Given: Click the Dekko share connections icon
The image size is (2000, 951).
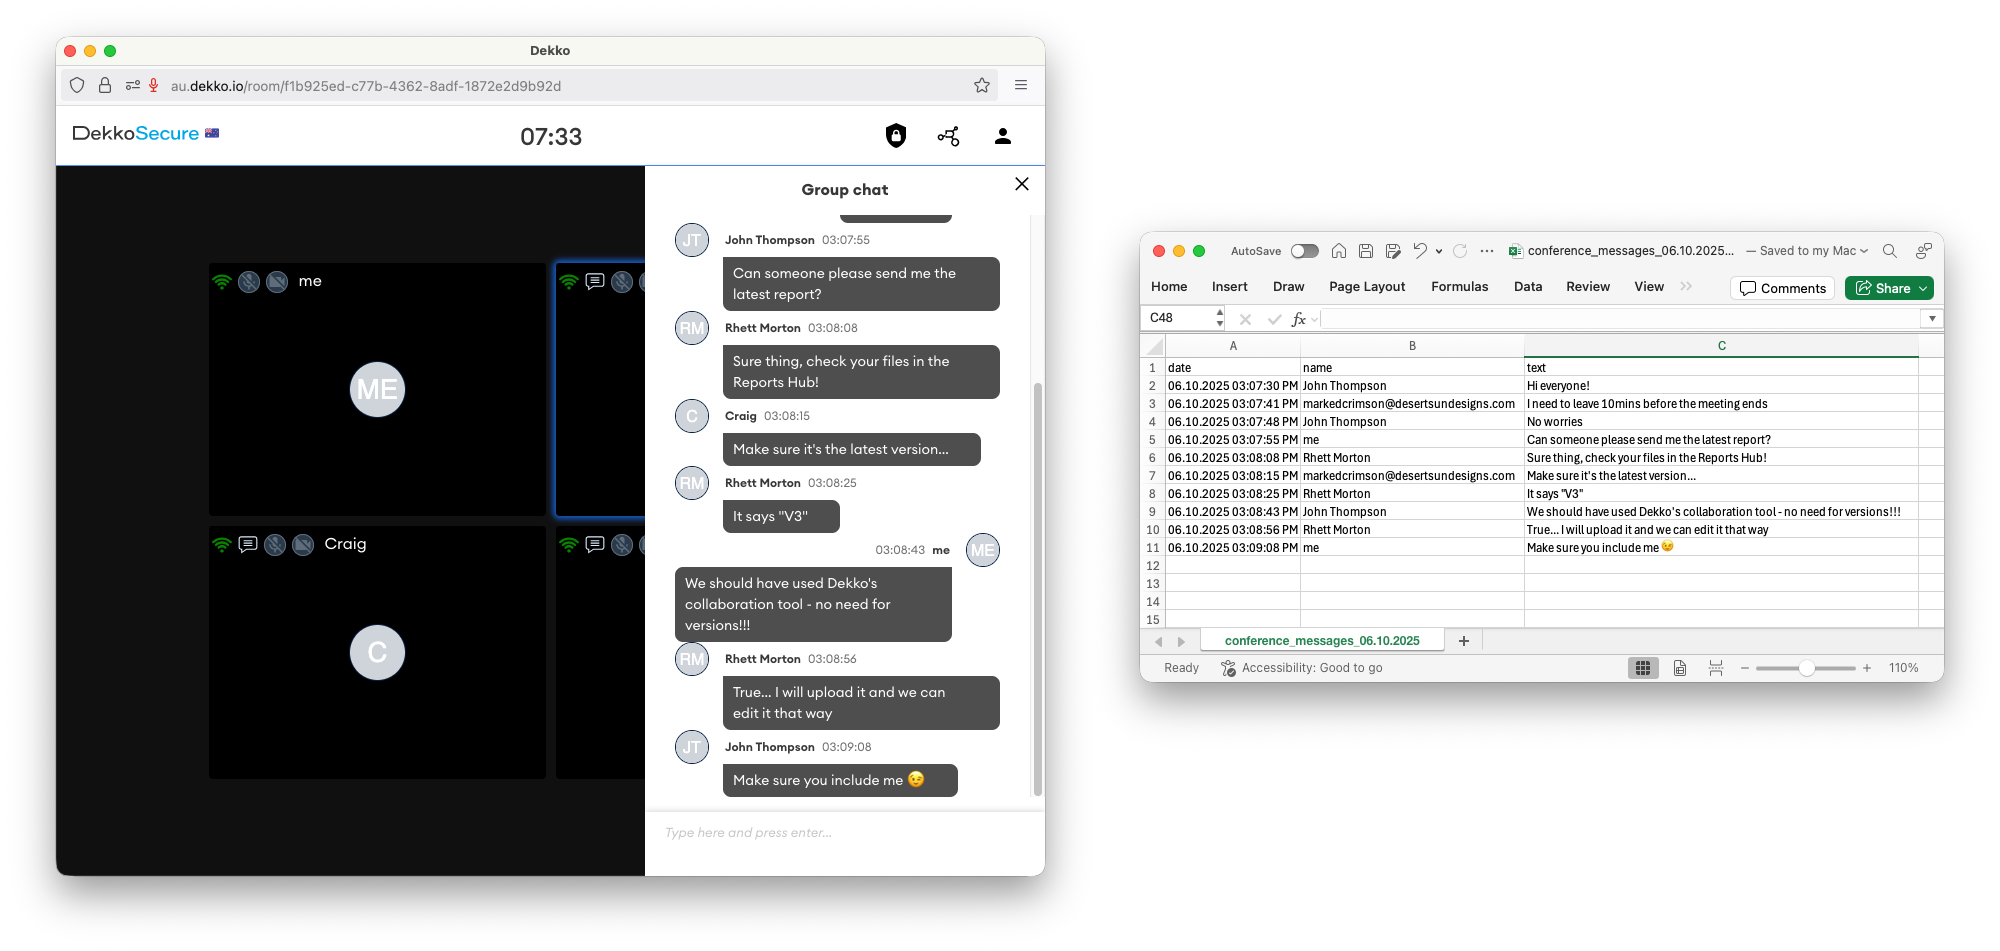Looking at the screenshot, I should click(948, 136).
